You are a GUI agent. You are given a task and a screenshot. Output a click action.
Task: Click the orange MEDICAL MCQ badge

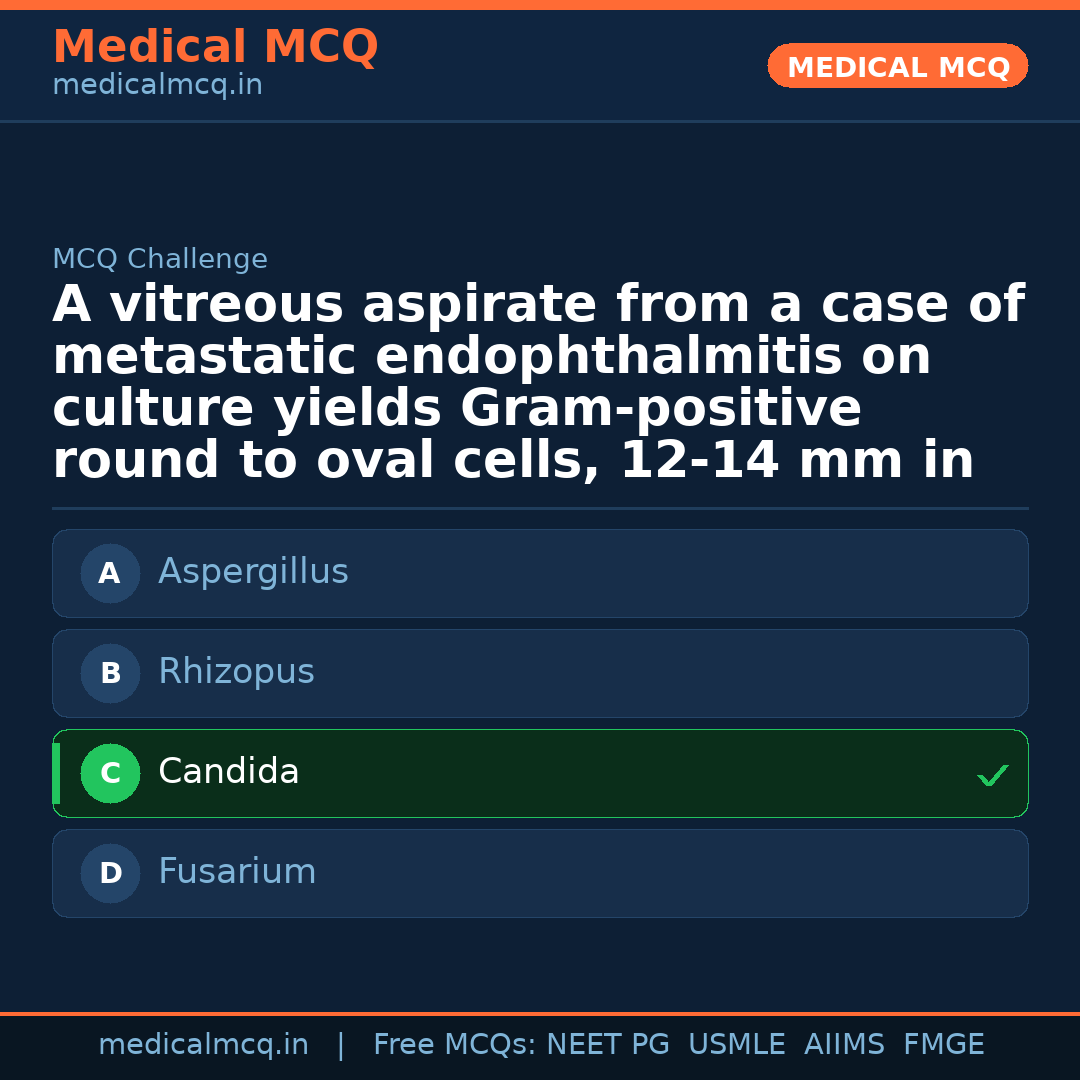point(897,67)
